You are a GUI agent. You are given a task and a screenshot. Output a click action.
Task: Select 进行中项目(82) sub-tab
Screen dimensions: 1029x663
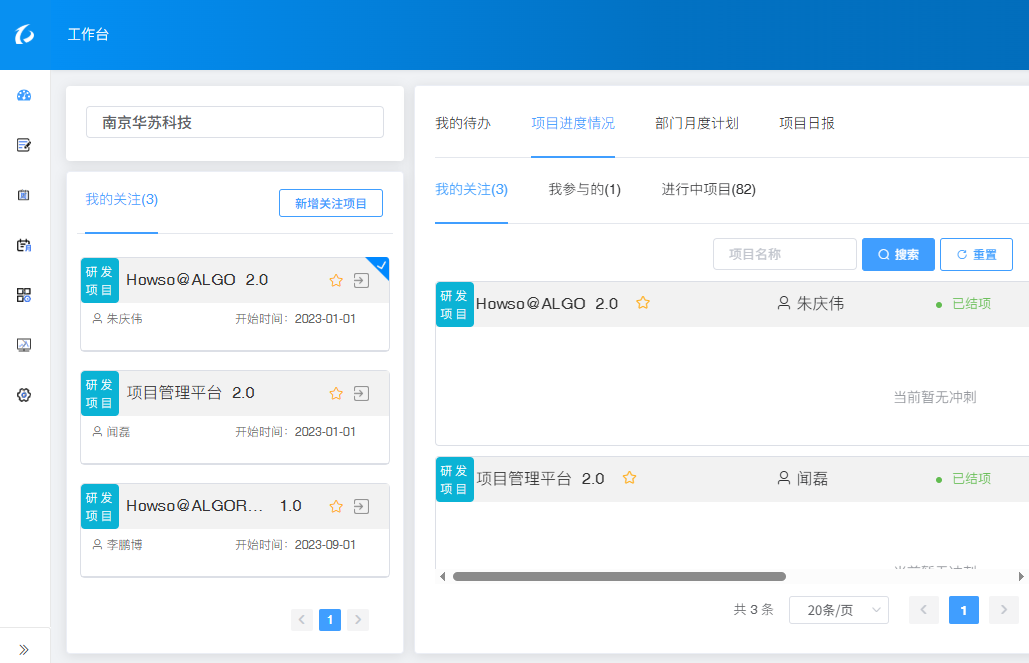click(x=709, y=190)
